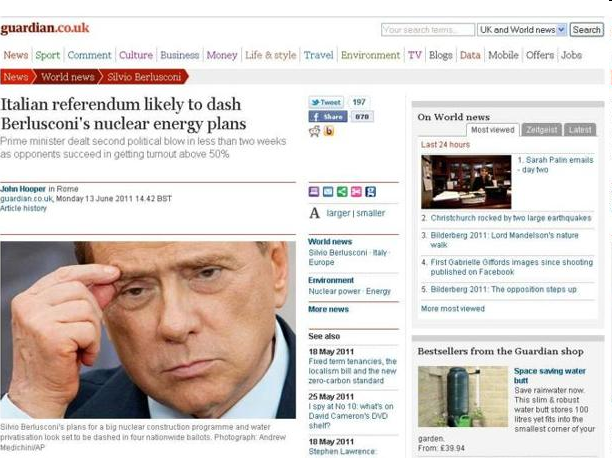Share article via the Reddit icon
Viewport: 612px width, 458px height.
315,131
